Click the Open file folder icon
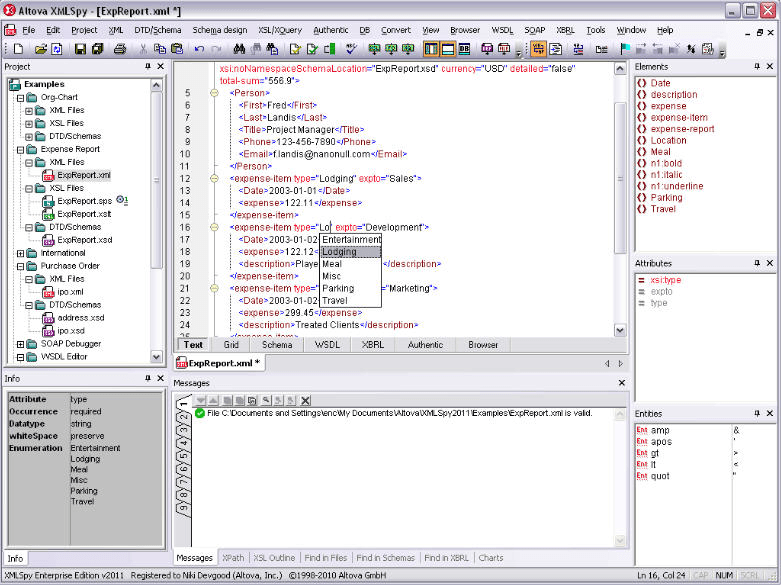Image resolution: width=781 pixels, height=585 pixels. click(41, 49)
